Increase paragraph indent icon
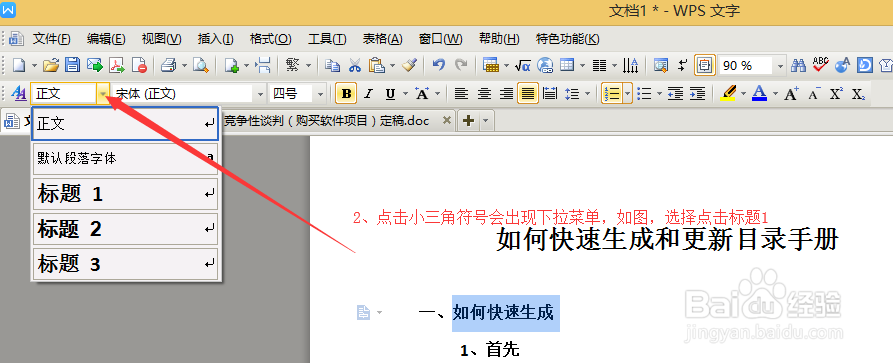The width and height of the screenshot is (893, 363). pos(698,93)
